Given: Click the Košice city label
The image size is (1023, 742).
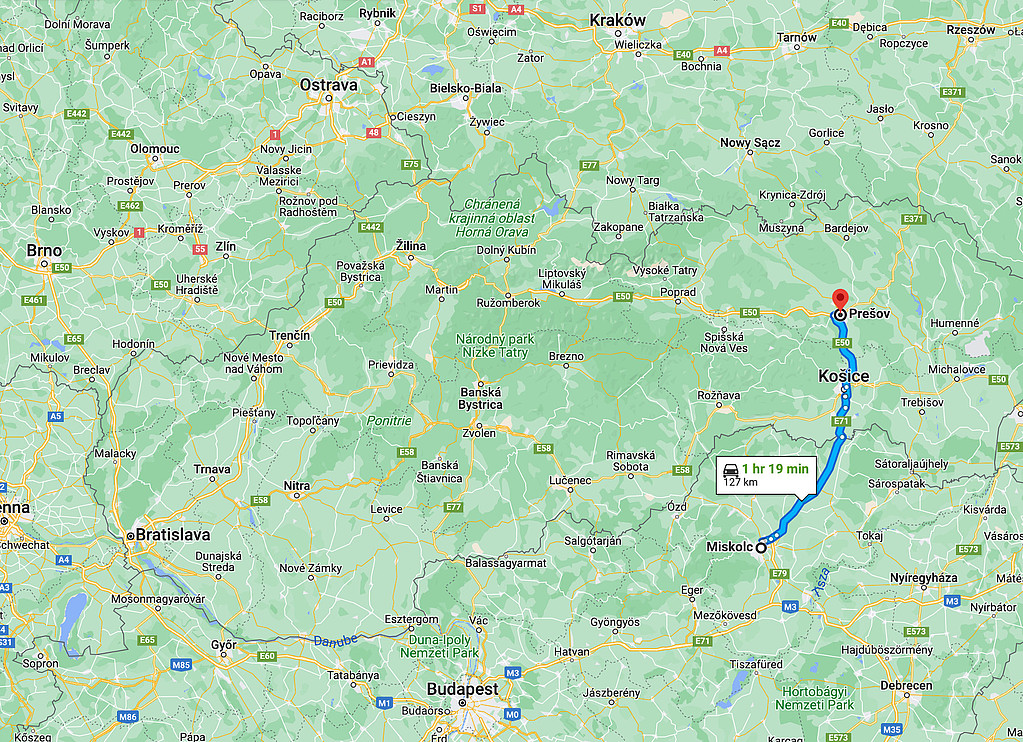Looking at the screenshot, I should [x=844, y=376].
